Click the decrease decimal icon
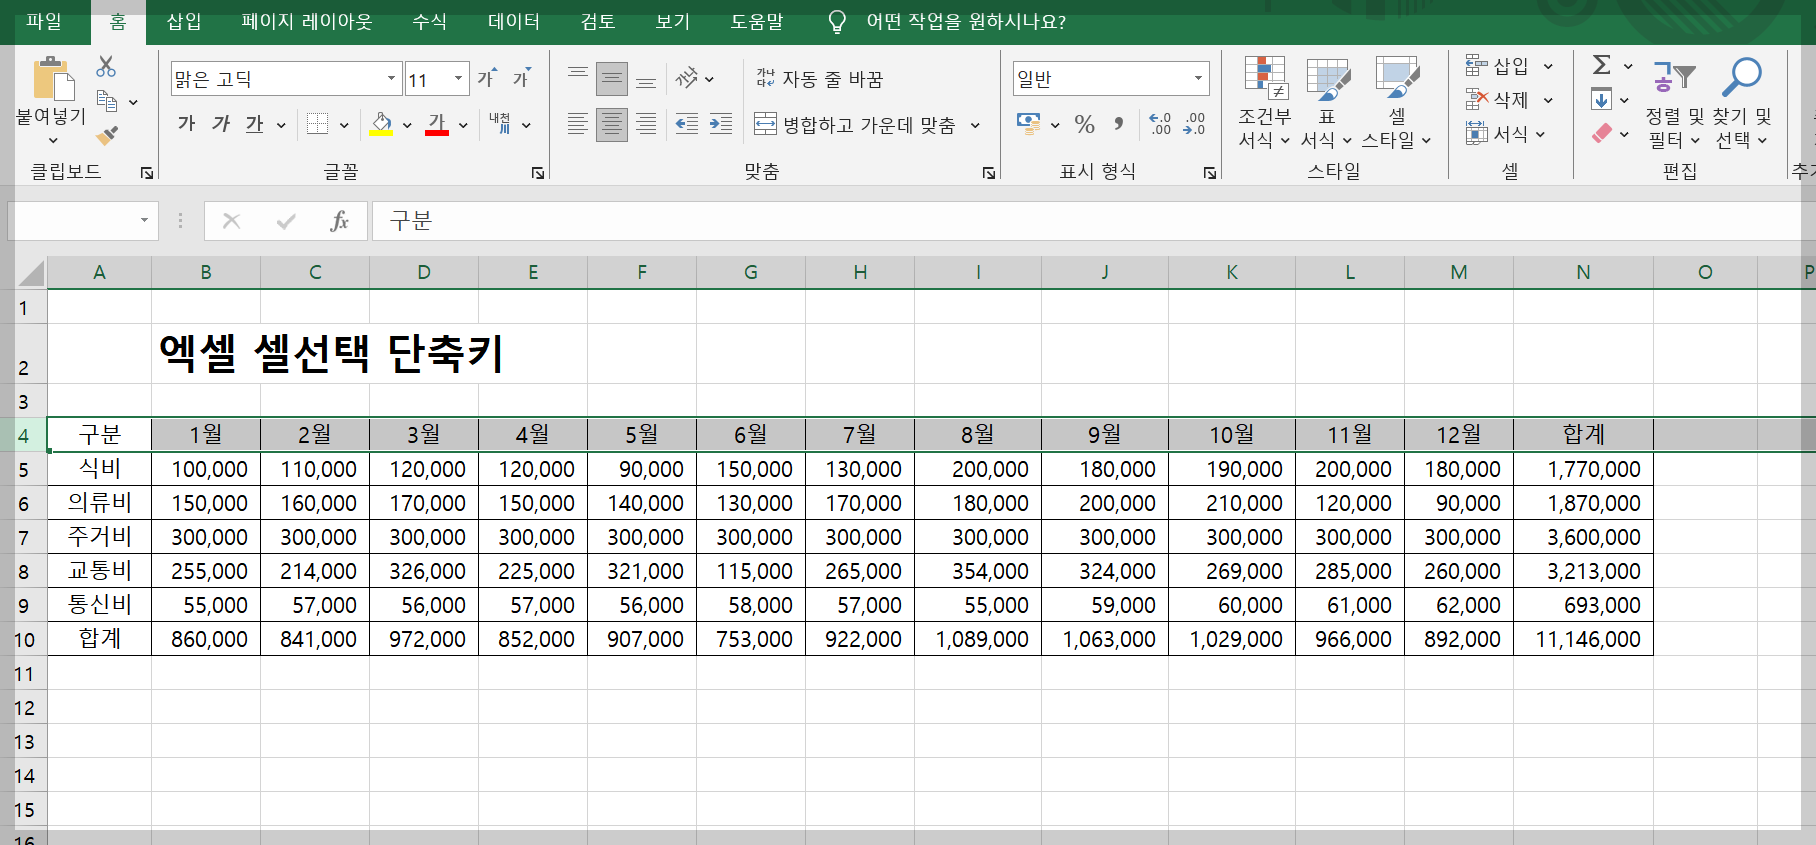Image resolution: width=1816 pixels, height=845 pixels. click(x=1194, y=124)
